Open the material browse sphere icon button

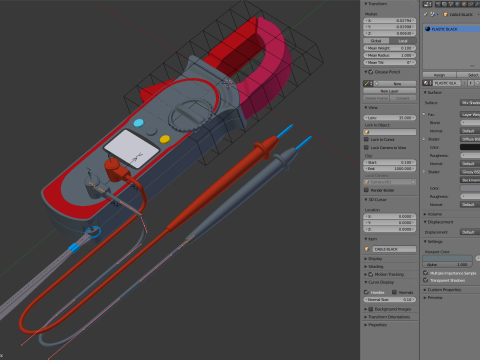point(427,83)
